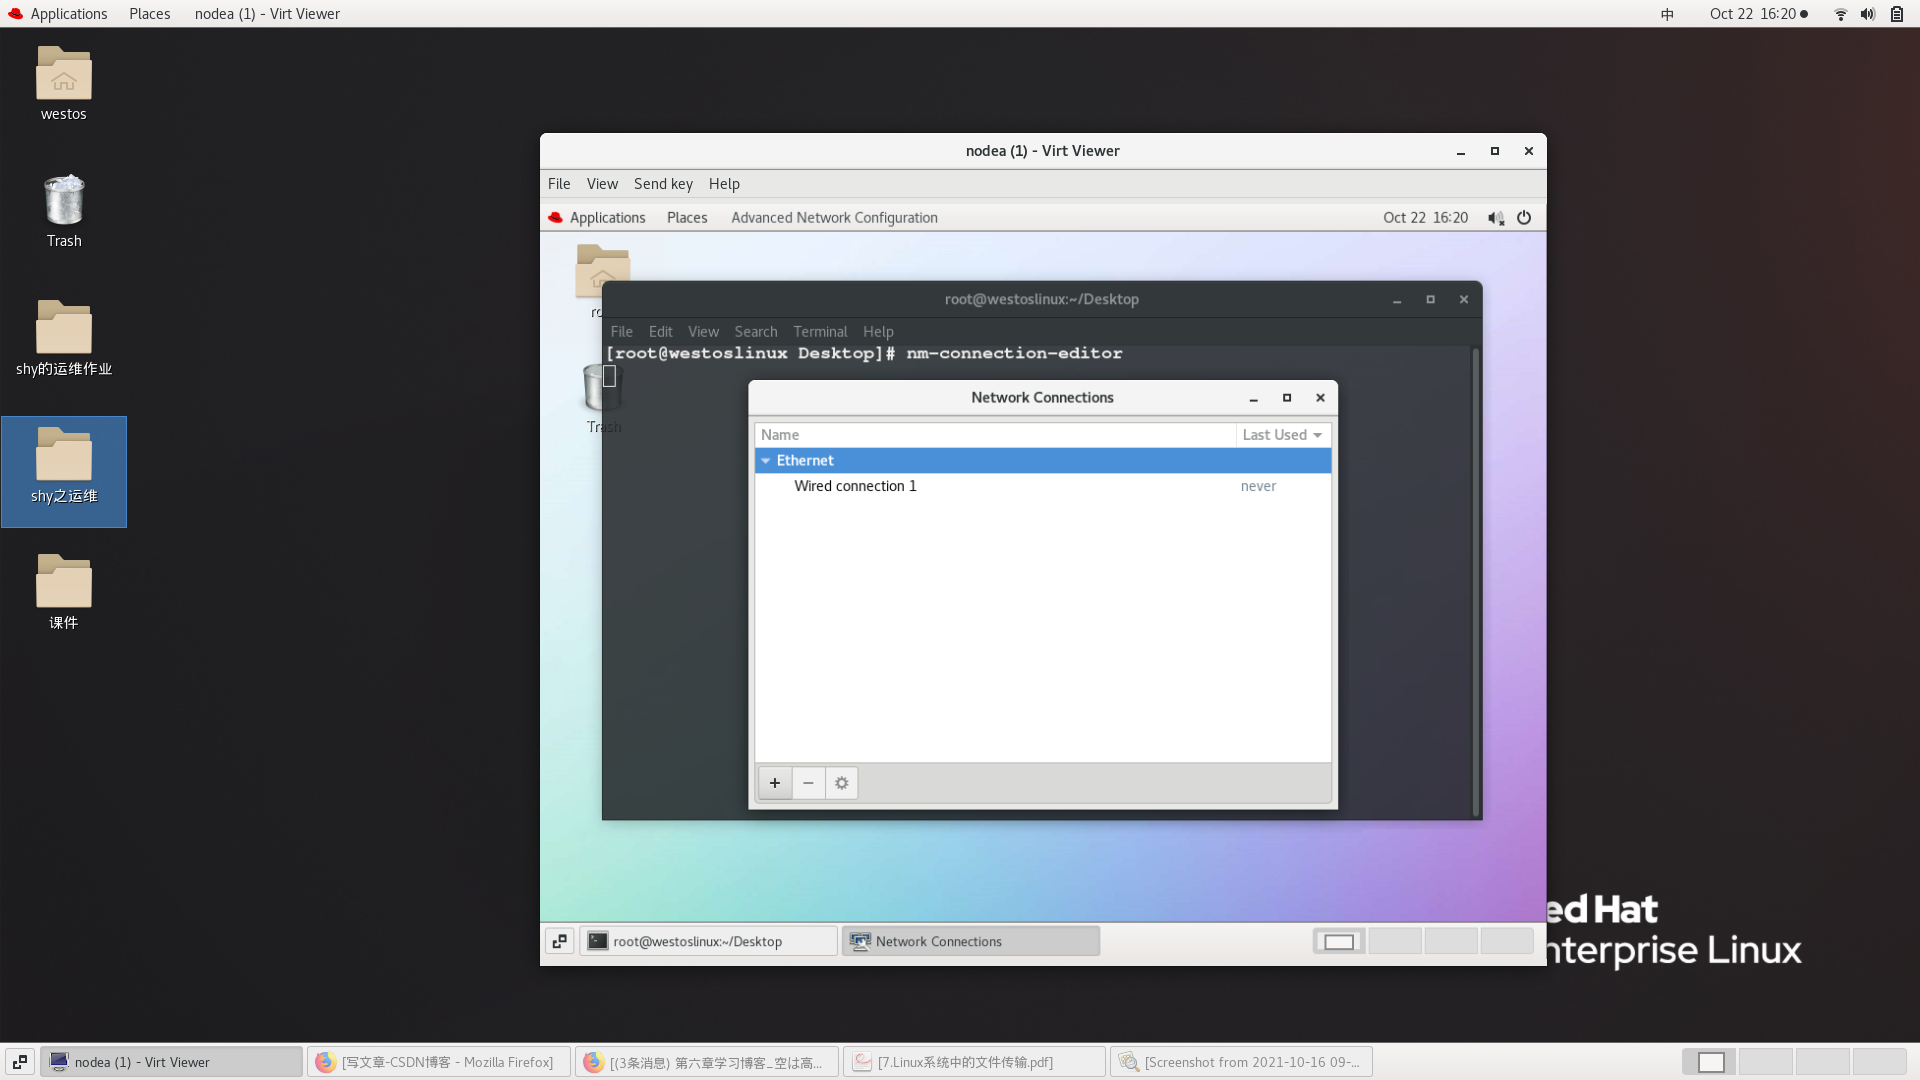The image size is (1920, 1080).
Task: Select Wired connection 1 row
Action: coord(1043,486)
